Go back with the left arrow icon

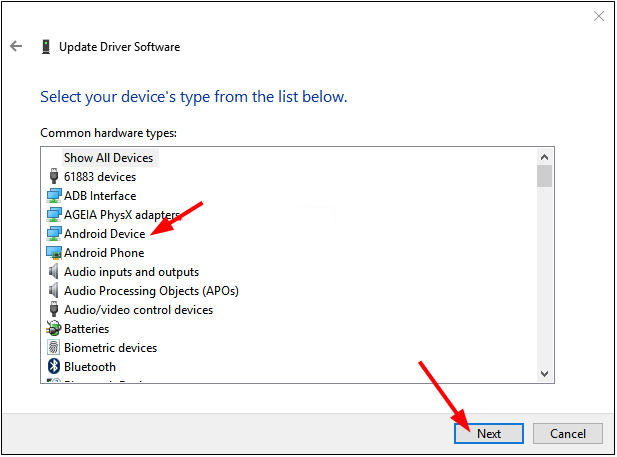click(16, 46)
